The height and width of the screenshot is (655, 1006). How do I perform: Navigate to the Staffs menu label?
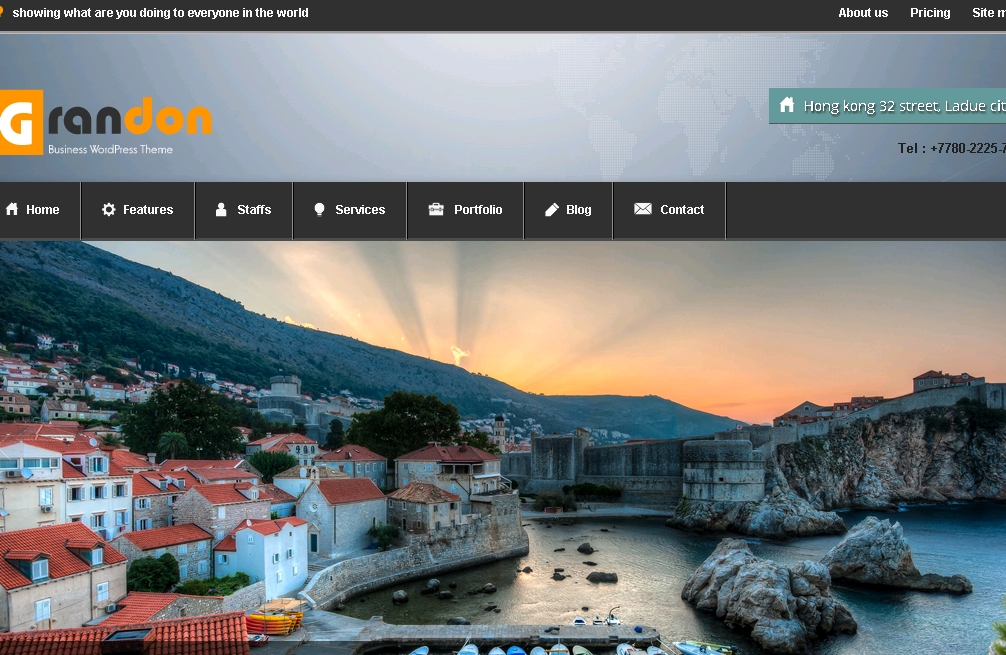pos(254,210)
